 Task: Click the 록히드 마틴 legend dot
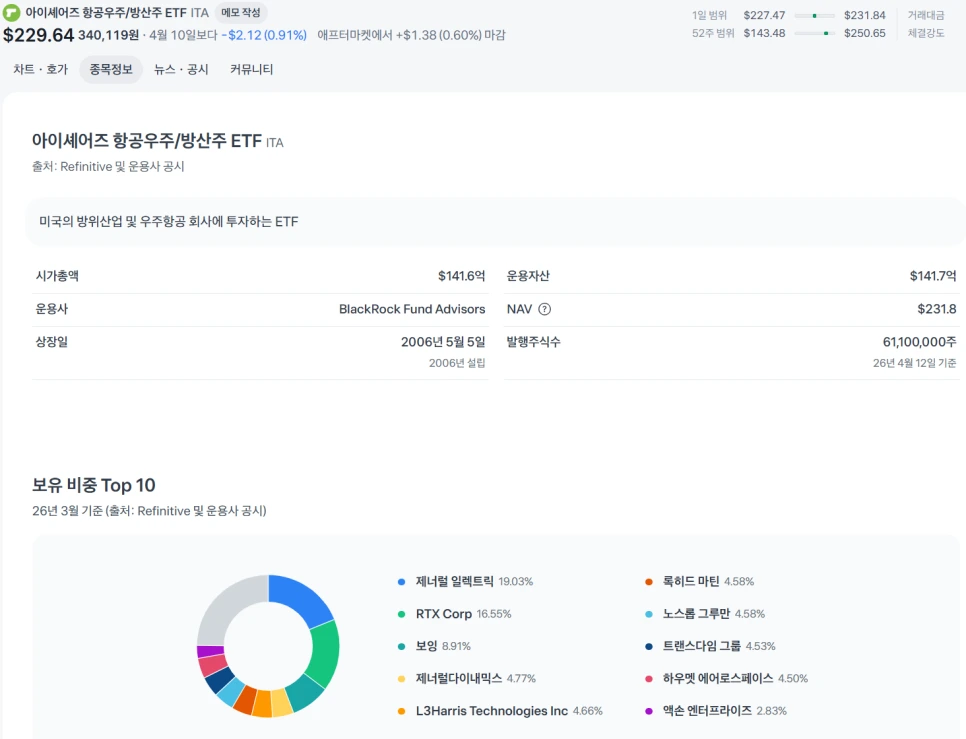pos(649,582)
